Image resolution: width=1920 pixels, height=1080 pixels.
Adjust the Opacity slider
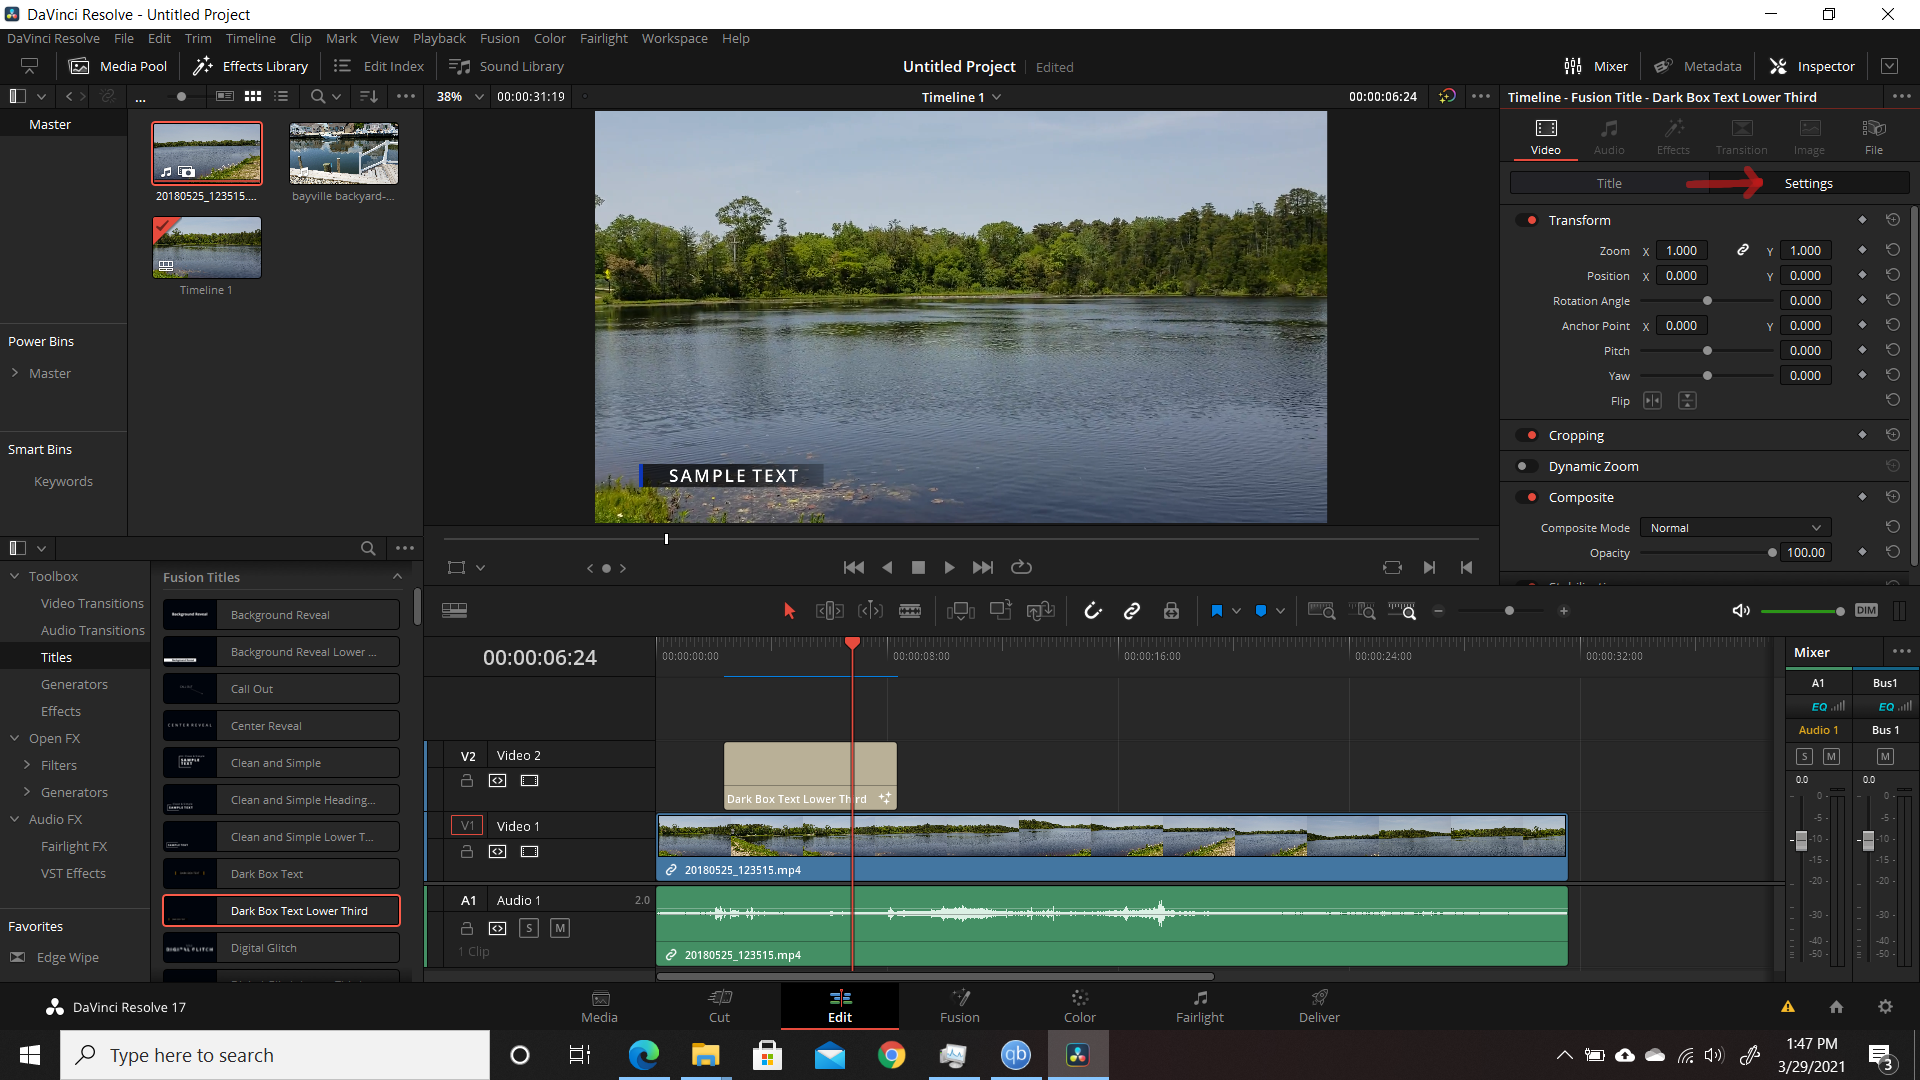(1706, 553)
